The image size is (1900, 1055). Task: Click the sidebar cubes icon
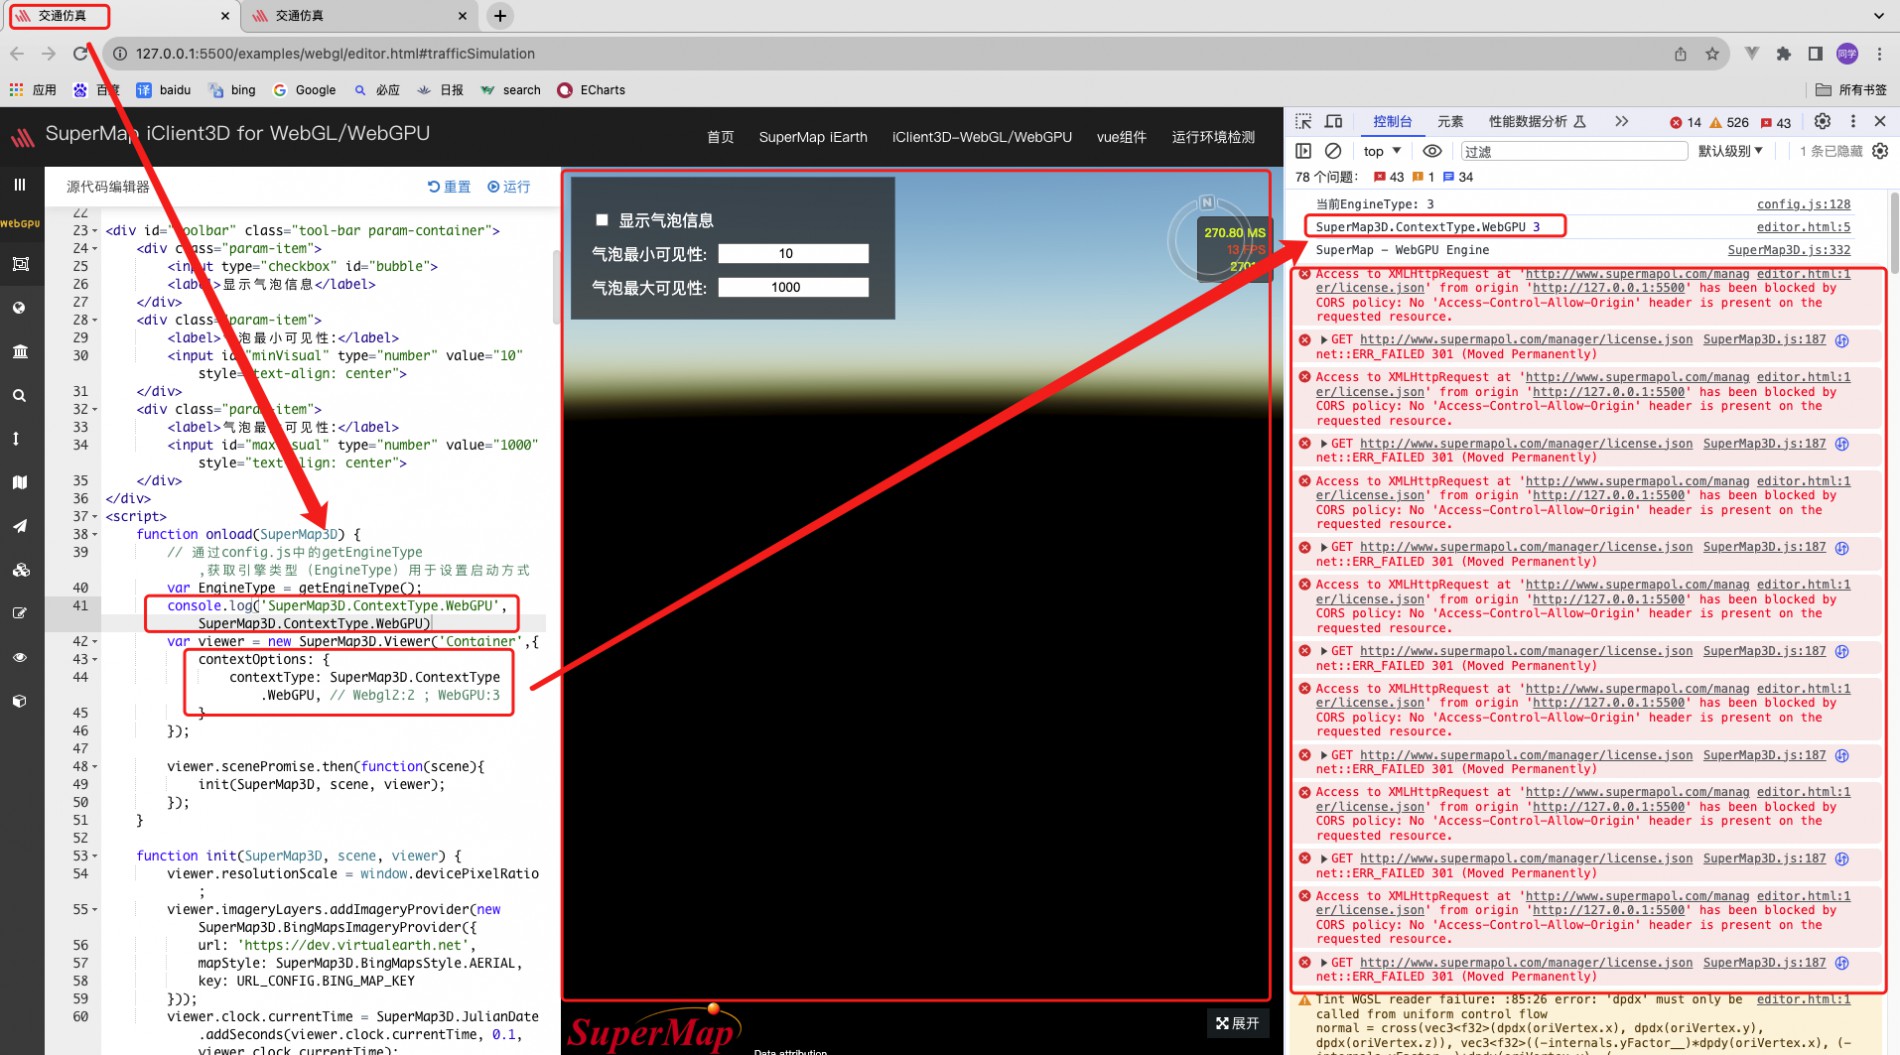tap(20, 570)
